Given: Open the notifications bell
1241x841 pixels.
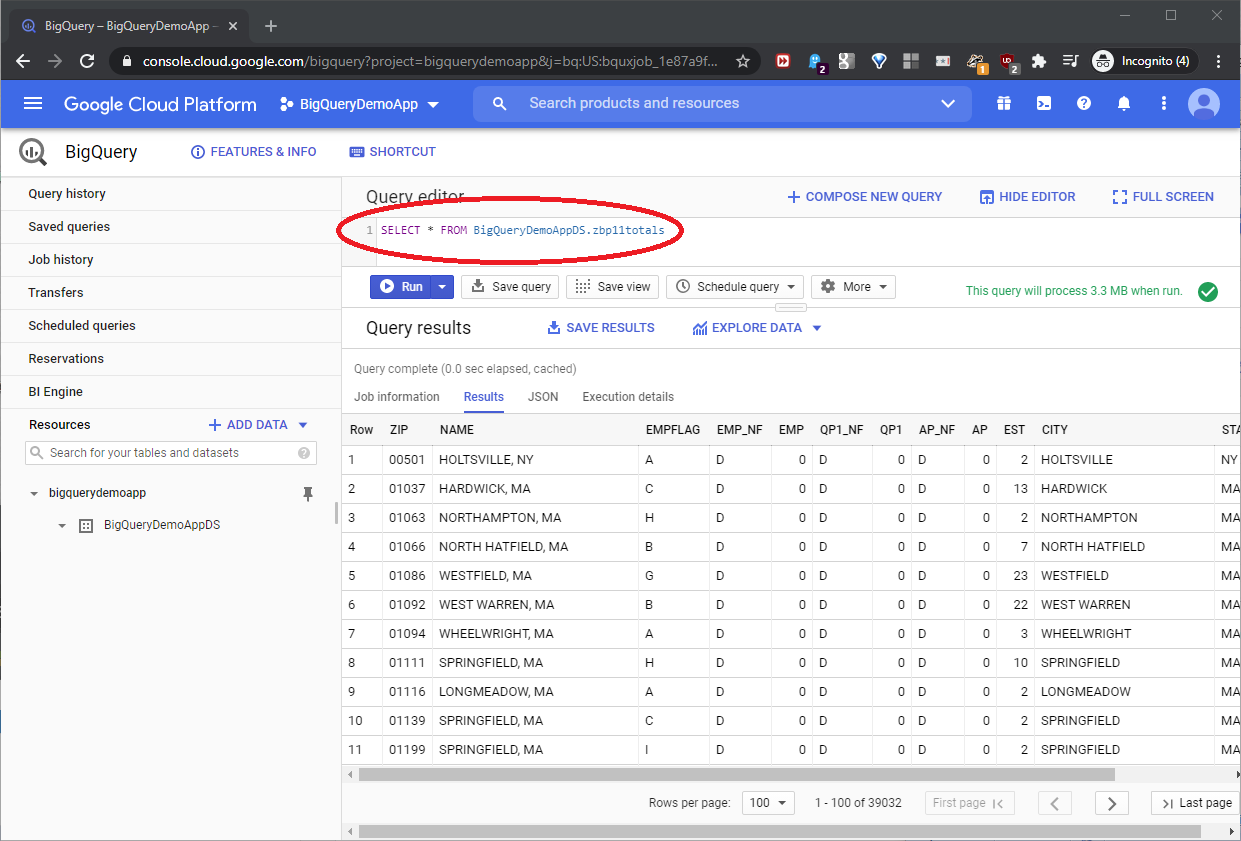Looking at the screenshot, I should click(1124, 104).
